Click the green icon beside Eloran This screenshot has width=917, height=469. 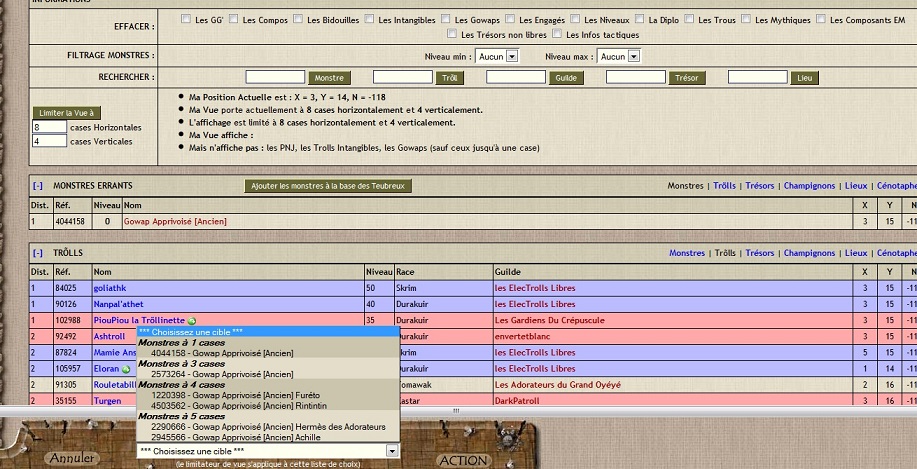point(126,369)
